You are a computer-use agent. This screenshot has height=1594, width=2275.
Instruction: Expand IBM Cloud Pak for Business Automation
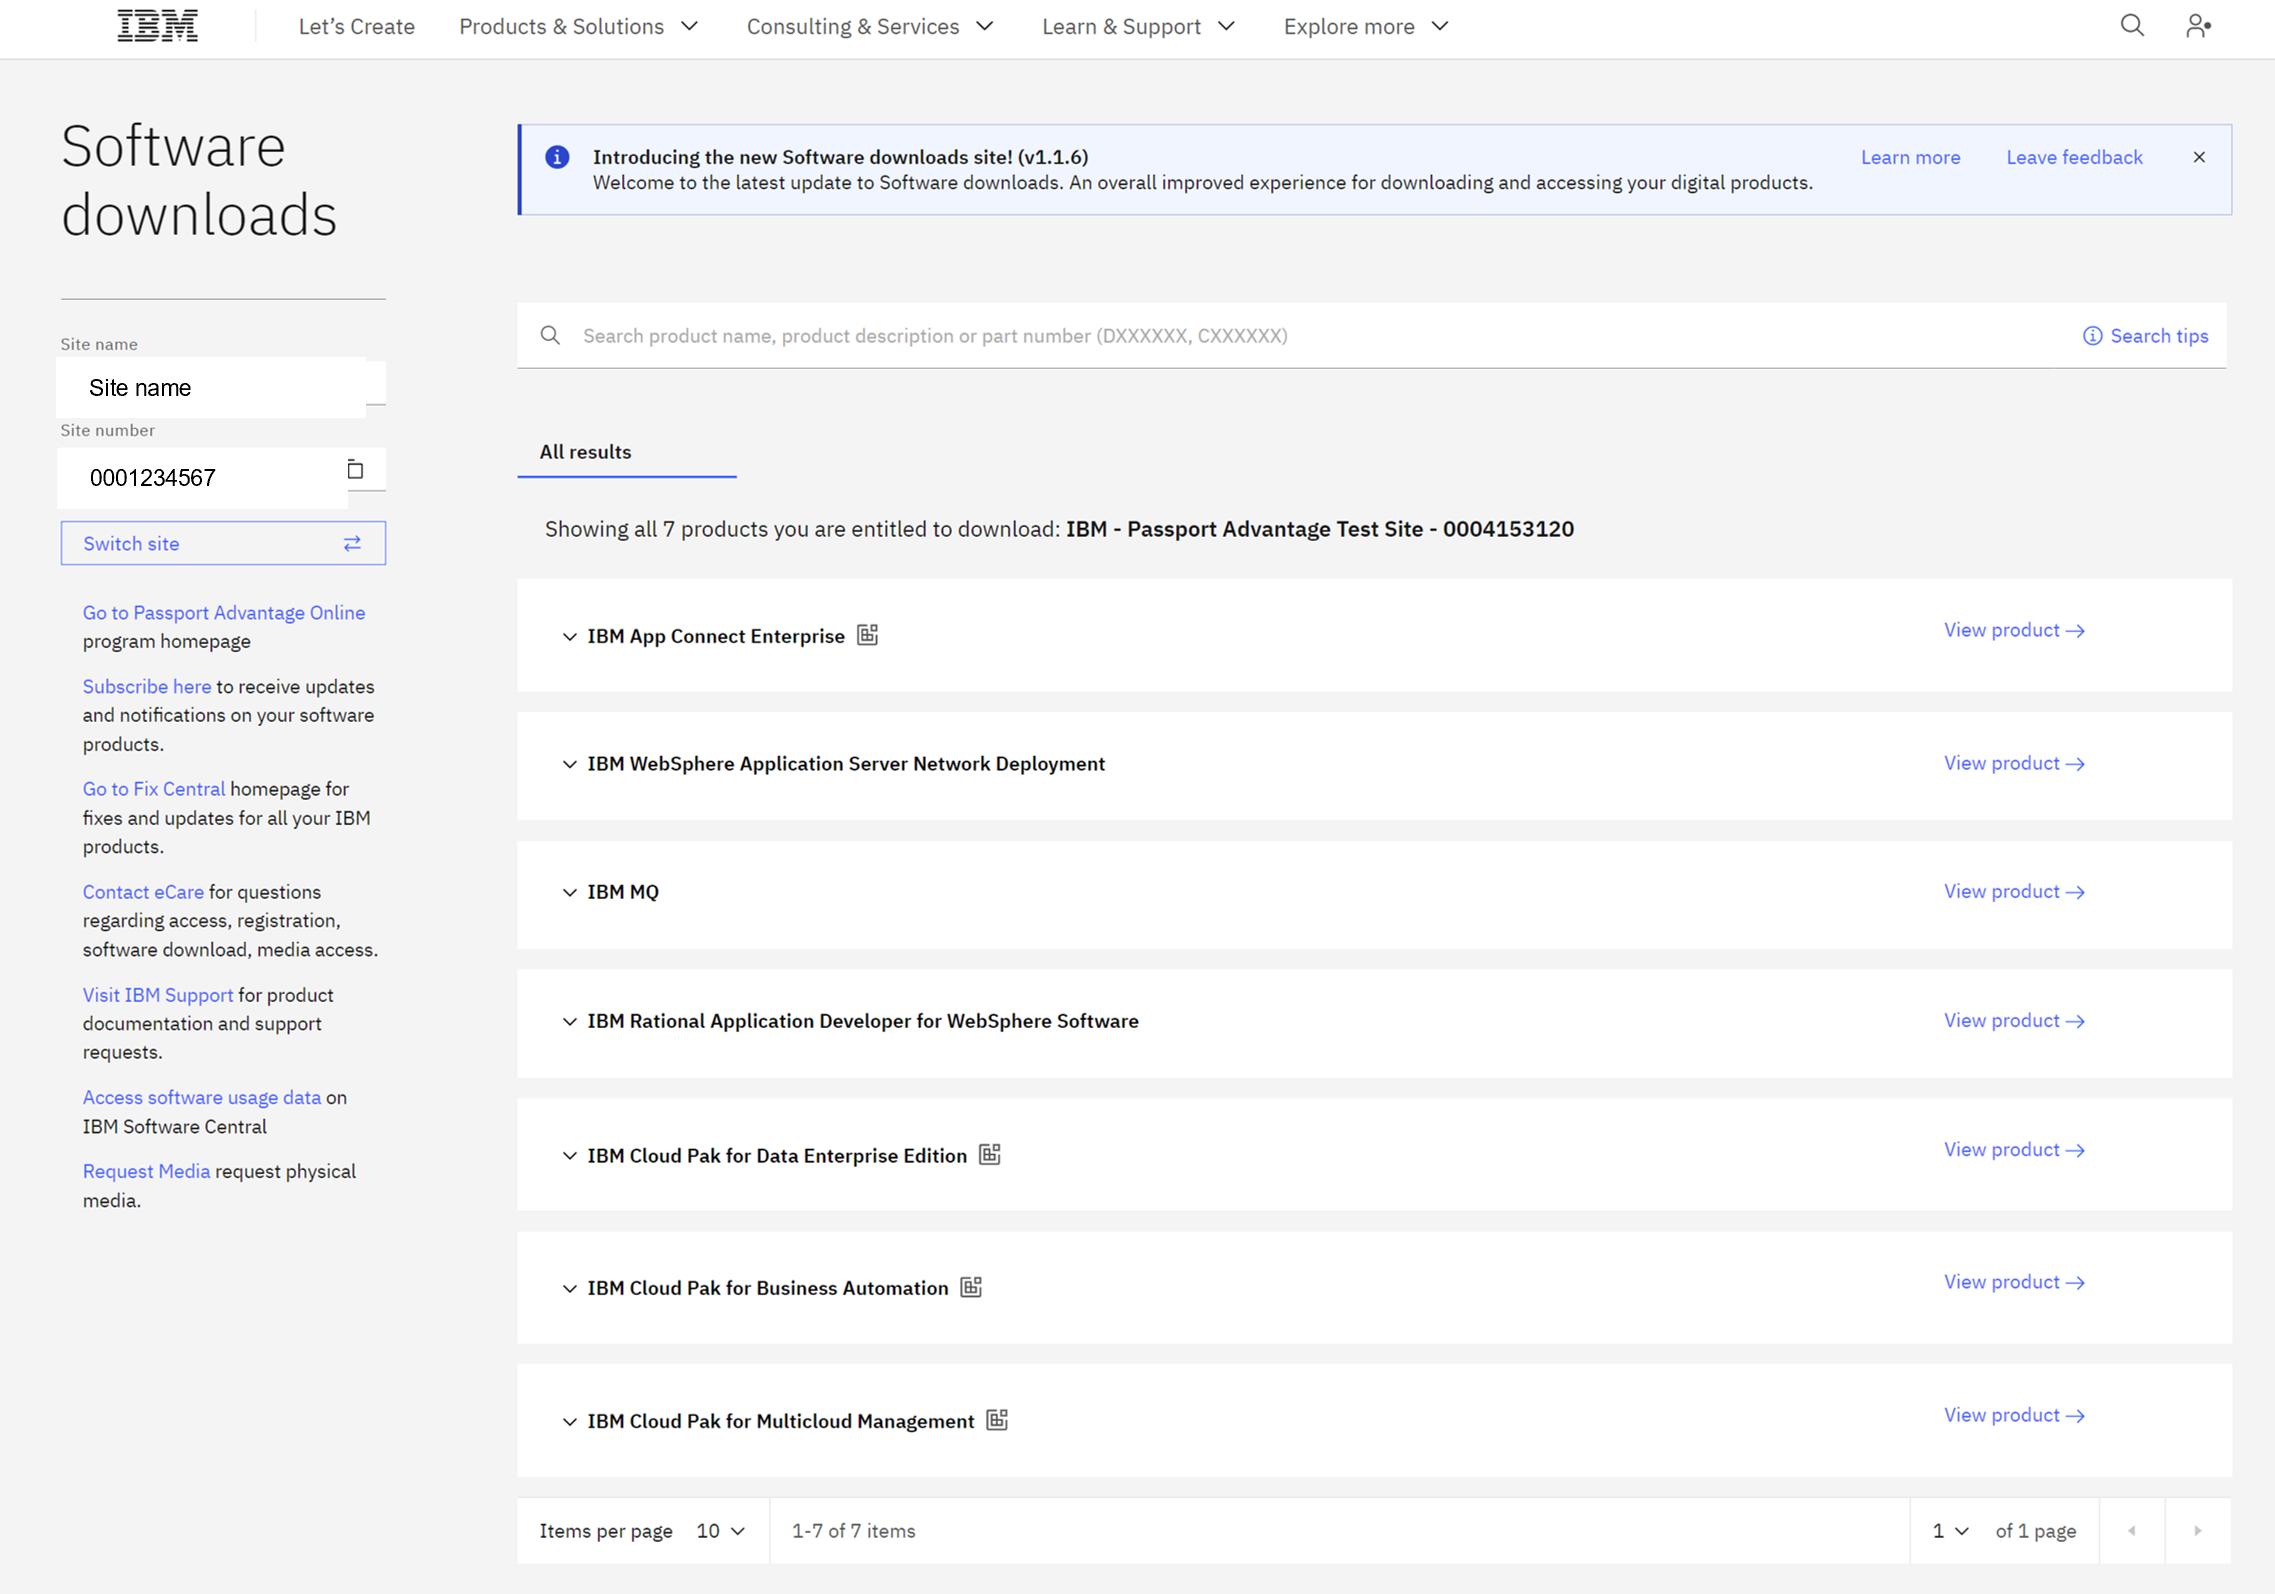click(569, 1289)
